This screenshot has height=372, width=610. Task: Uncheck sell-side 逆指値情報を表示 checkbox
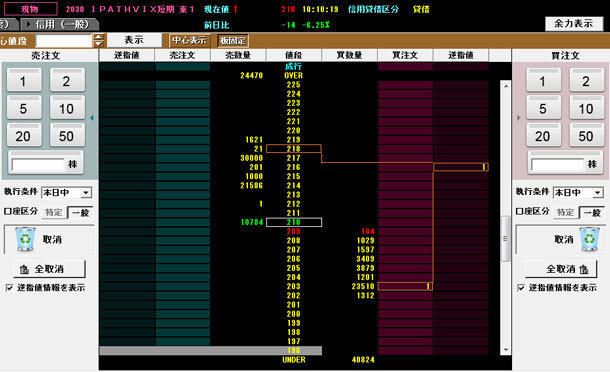pyautogui.click(x=9, y=288)
